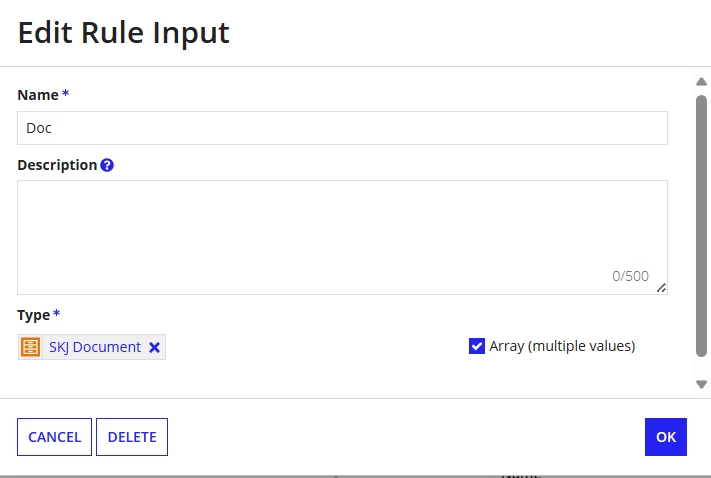Click the Type field label

tap(34, 315)
